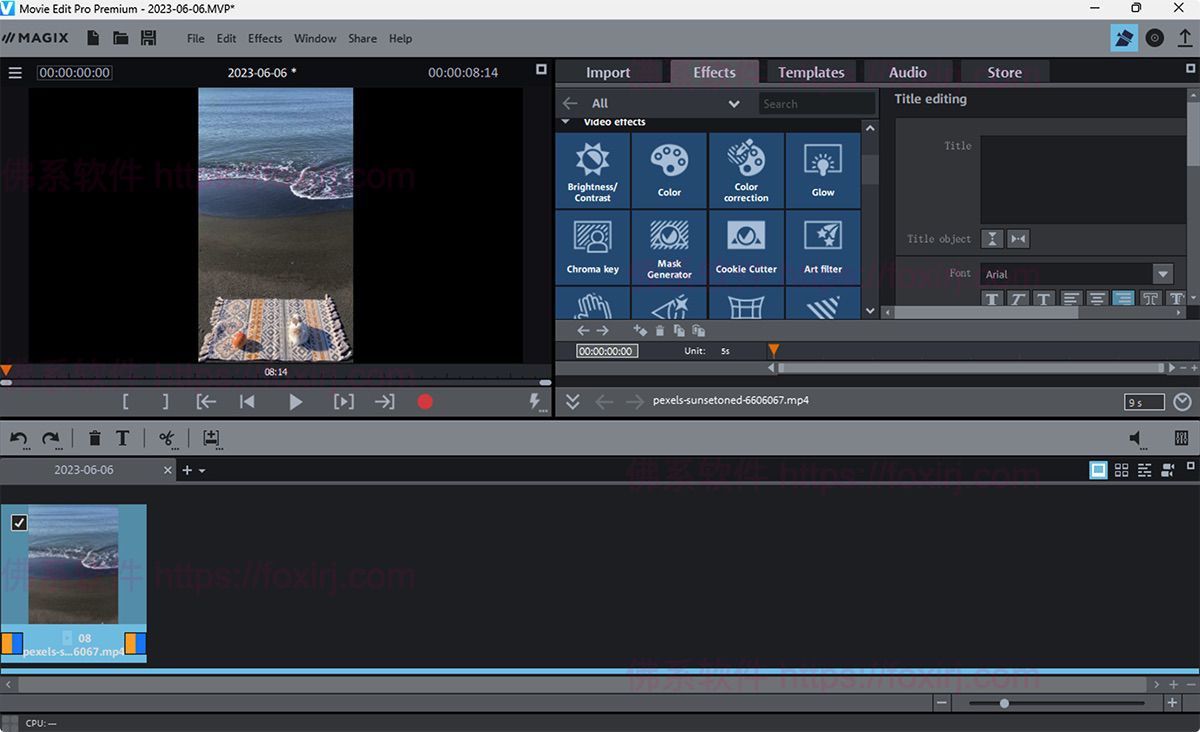Toggle storyboard mode view button
1200x732 pixels.
(x=1098, y=470)
